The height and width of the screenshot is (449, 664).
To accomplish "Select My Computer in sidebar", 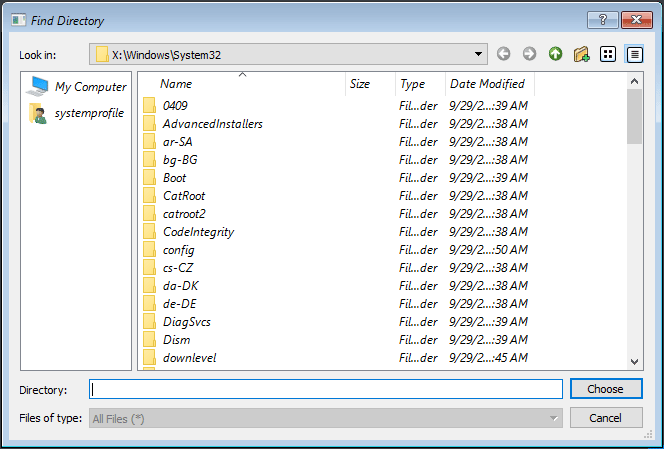I will 76,86.
